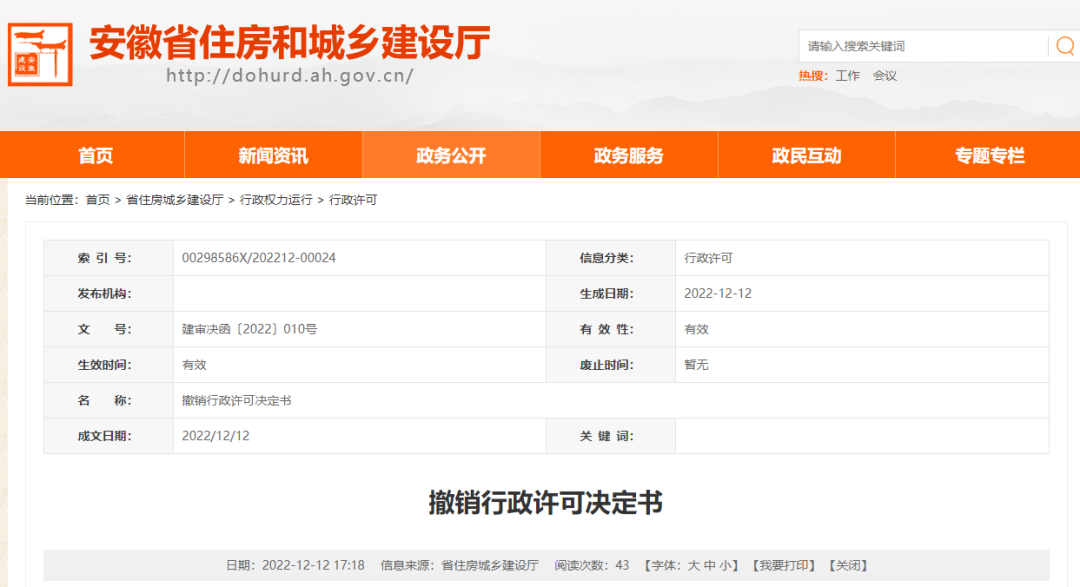This screenshot has width=1080, height=587.
Task: Open the 新闻资讯 navigation tab
Action: pos(273,156)
